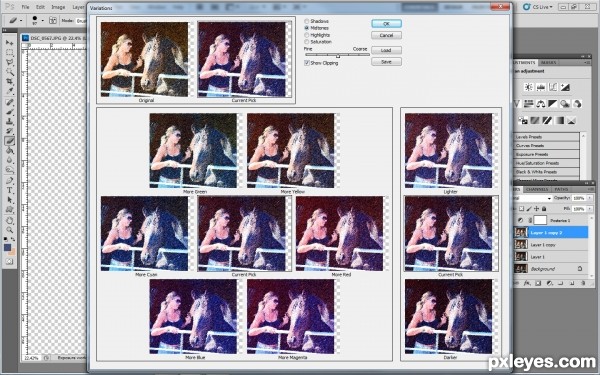The height and width of the screenshot is (375, 600).
Task: Add a Hue/Saturation adjustment
Action: tap(528, 103)
